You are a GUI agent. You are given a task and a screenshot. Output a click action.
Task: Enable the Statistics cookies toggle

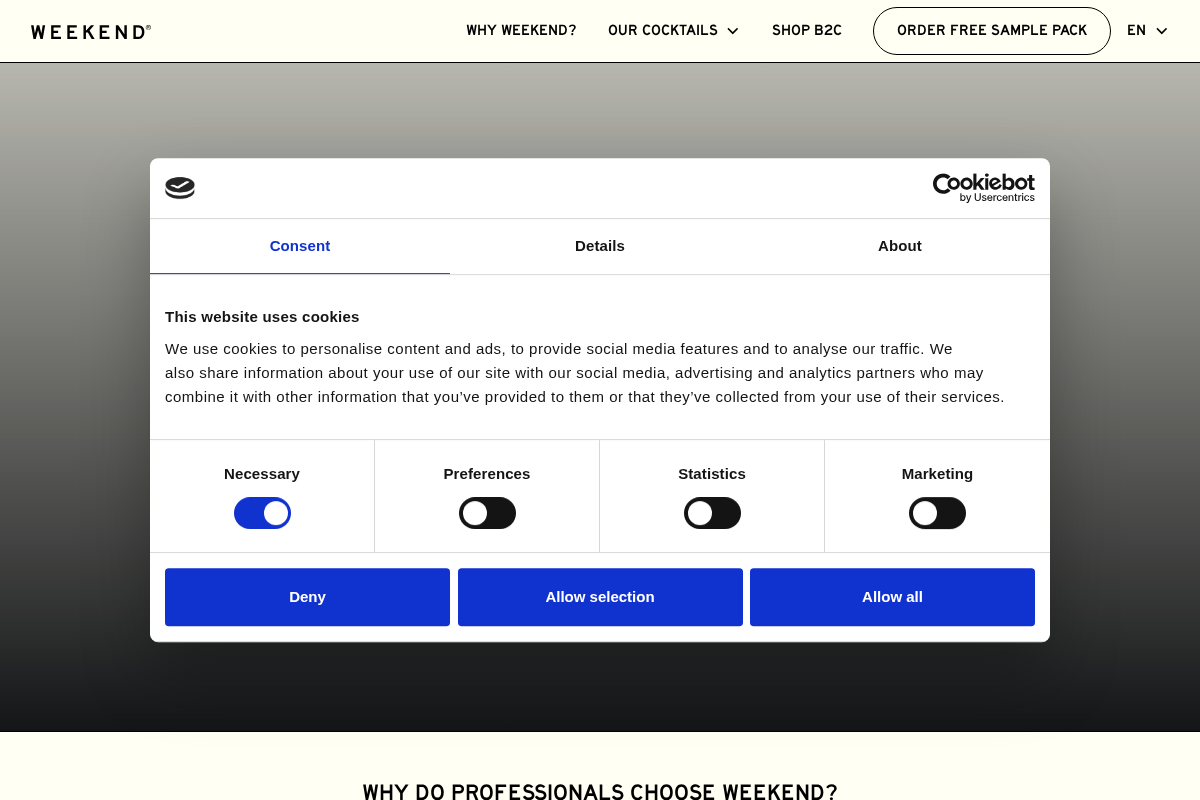pos(712,513)
